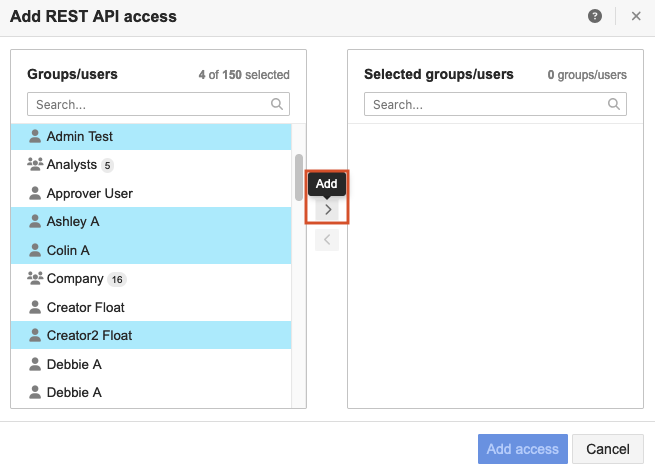Click search magnifier in Selected groups/users
The width and height of the screenshot is (655, 474).
pyautogui.click(x=614, y=104)
